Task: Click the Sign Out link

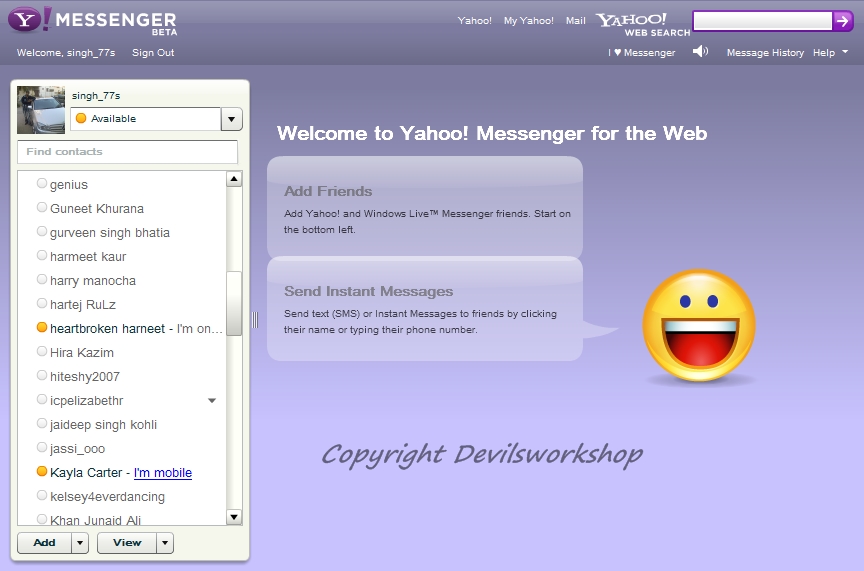Action: coord(153,53)
